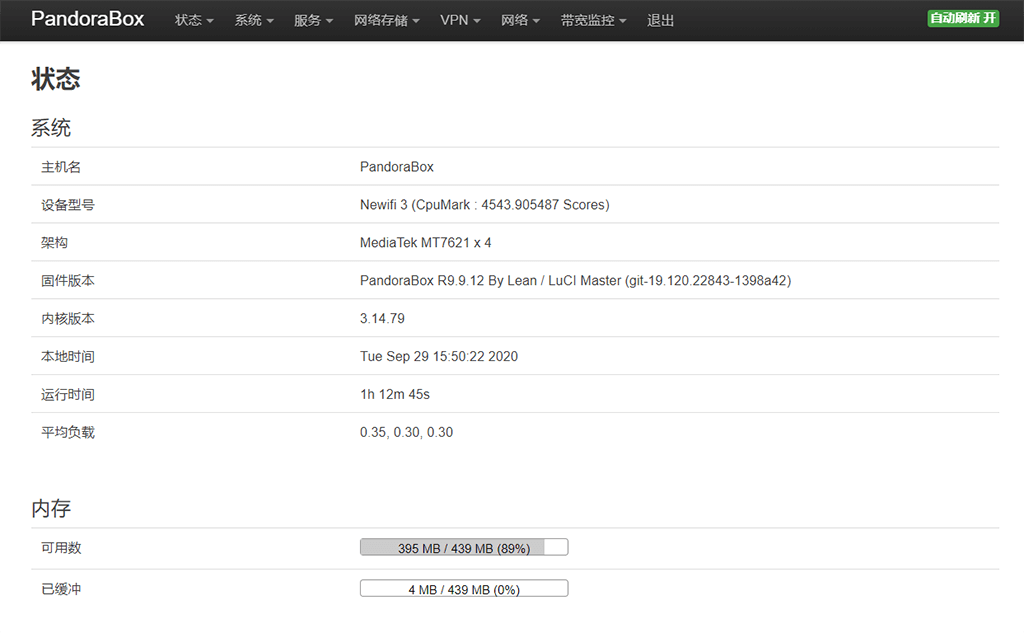Click local time Tue Sep 29 15:50:22 2020
The width and height of the screenshot is (1024, 633).
[x=439, y=356]
